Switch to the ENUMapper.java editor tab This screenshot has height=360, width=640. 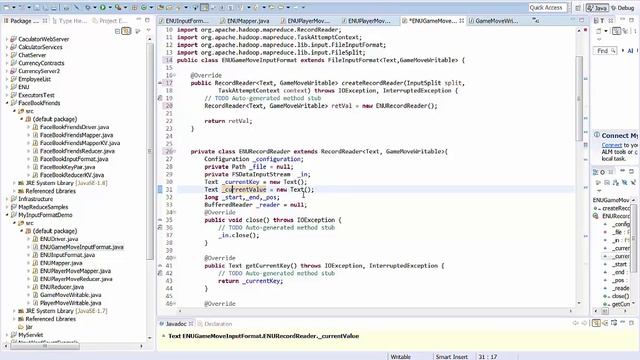pos(244,20)
